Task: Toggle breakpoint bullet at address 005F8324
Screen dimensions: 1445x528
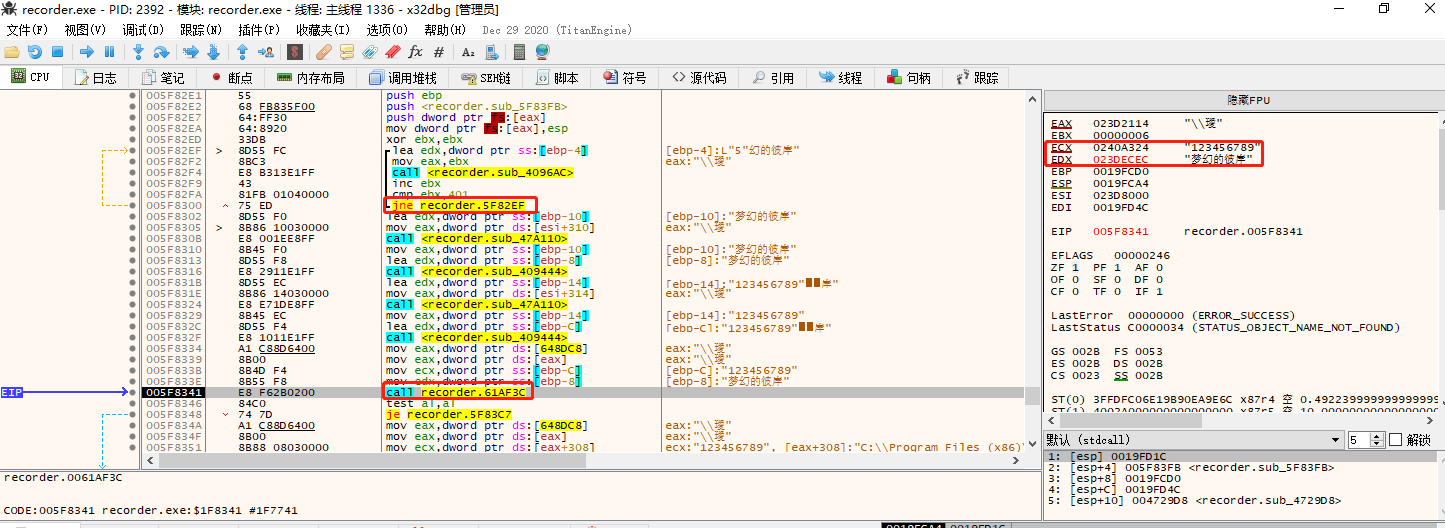Action: 132,304
